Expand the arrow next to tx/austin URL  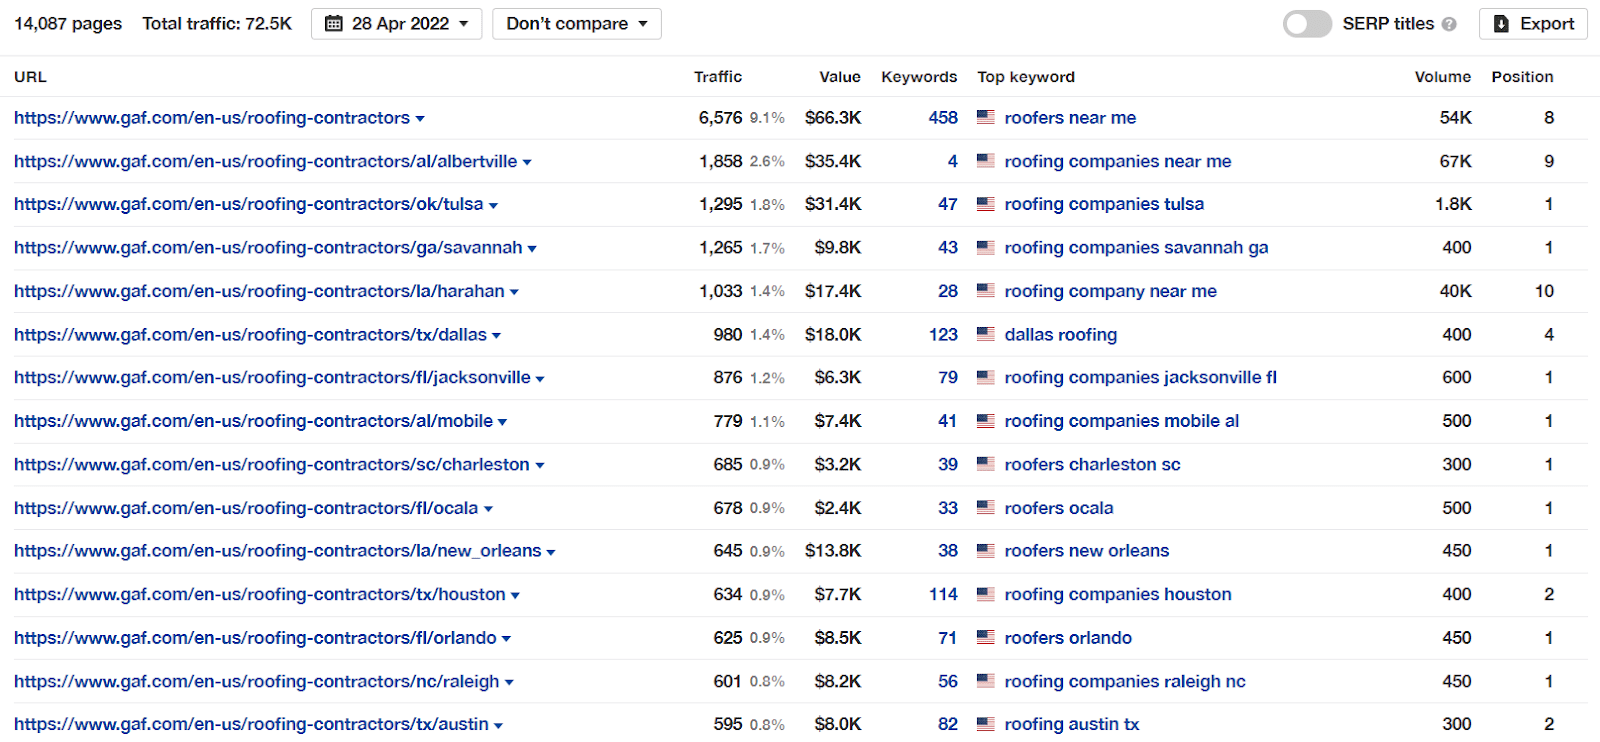pyautogui.click(x=498, y=726)
